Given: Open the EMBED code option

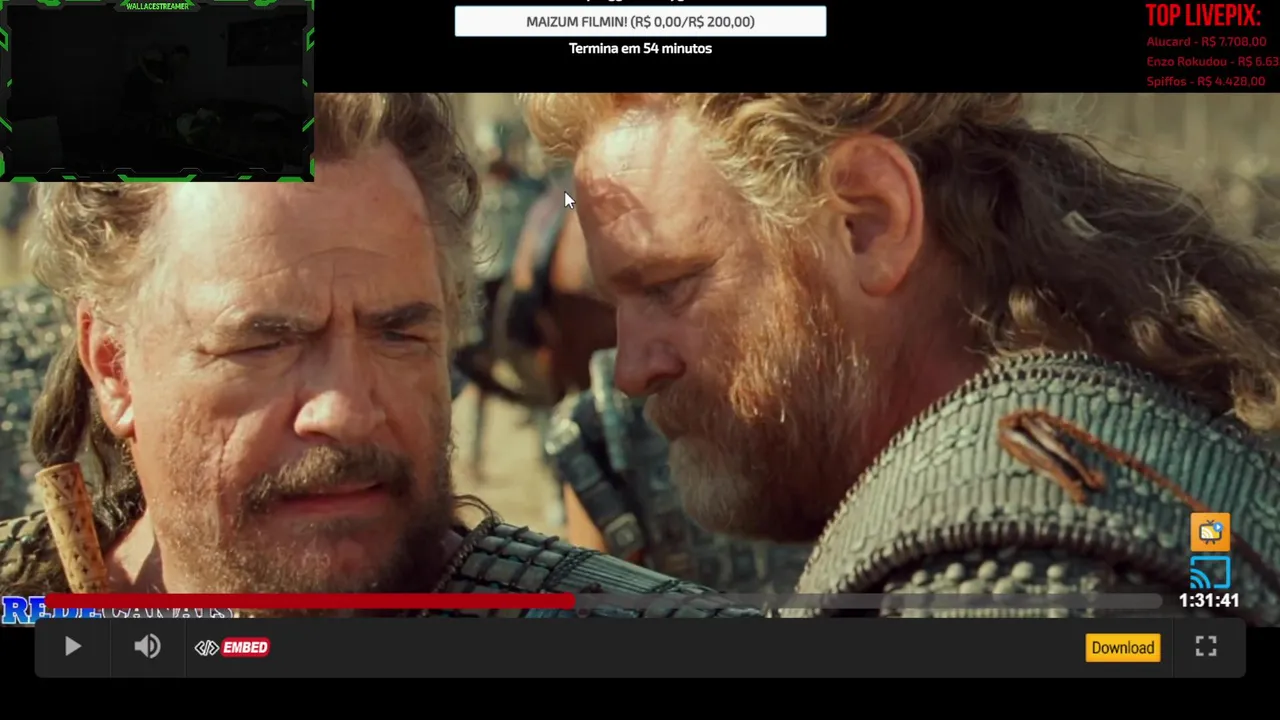Looking at the screenshot, I should [232, 648].
